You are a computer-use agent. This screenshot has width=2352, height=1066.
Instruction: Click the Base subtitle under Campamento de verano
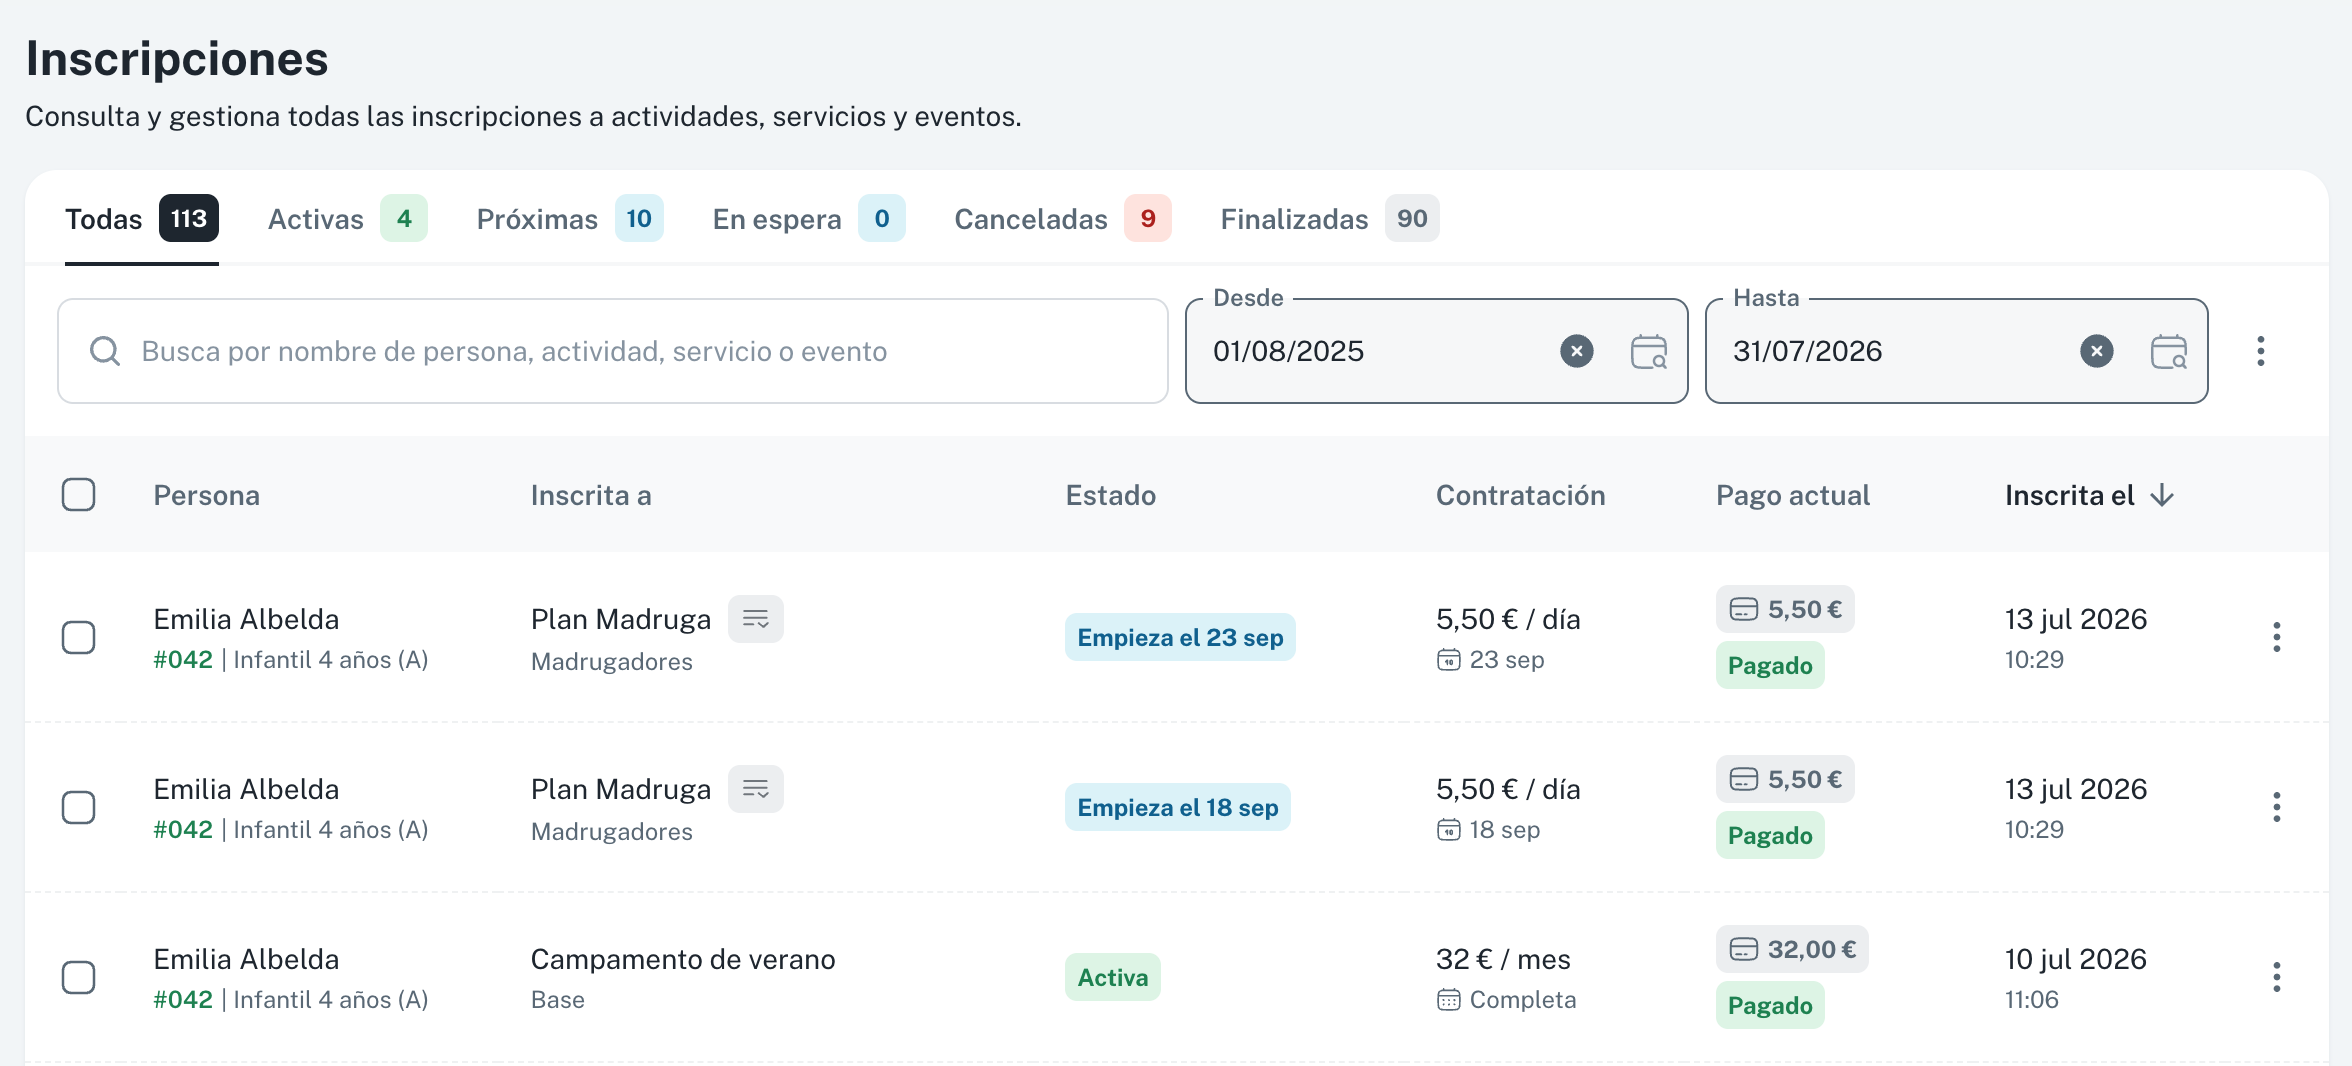click(558, 1000)
